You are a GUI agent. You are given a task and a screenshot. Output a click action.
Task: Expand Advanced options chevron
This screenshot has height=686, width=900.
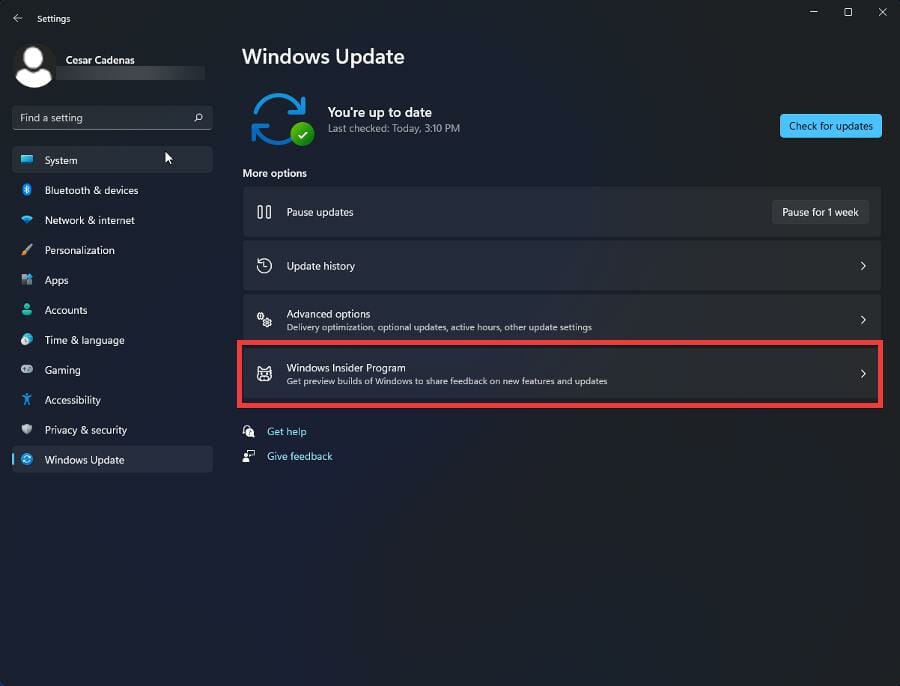point(863,320)
